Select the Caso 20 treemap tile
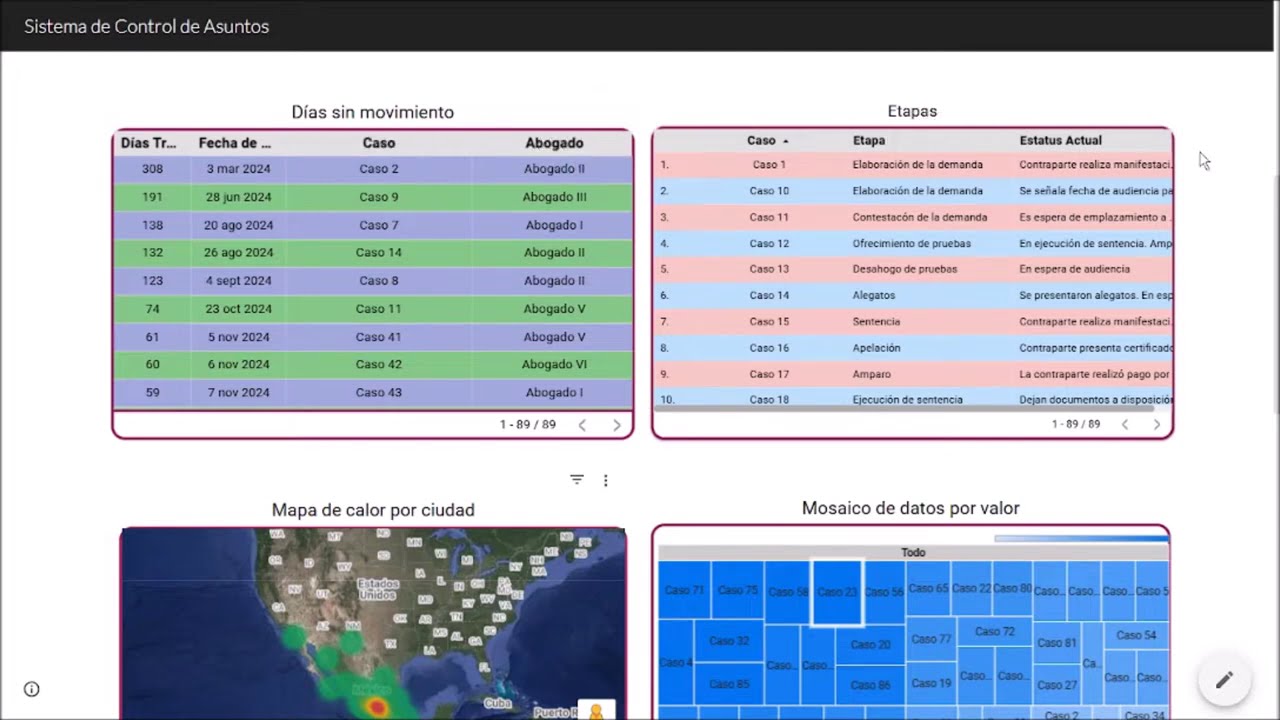Screen dimensions: 1280x720 [x=870, y=645]
